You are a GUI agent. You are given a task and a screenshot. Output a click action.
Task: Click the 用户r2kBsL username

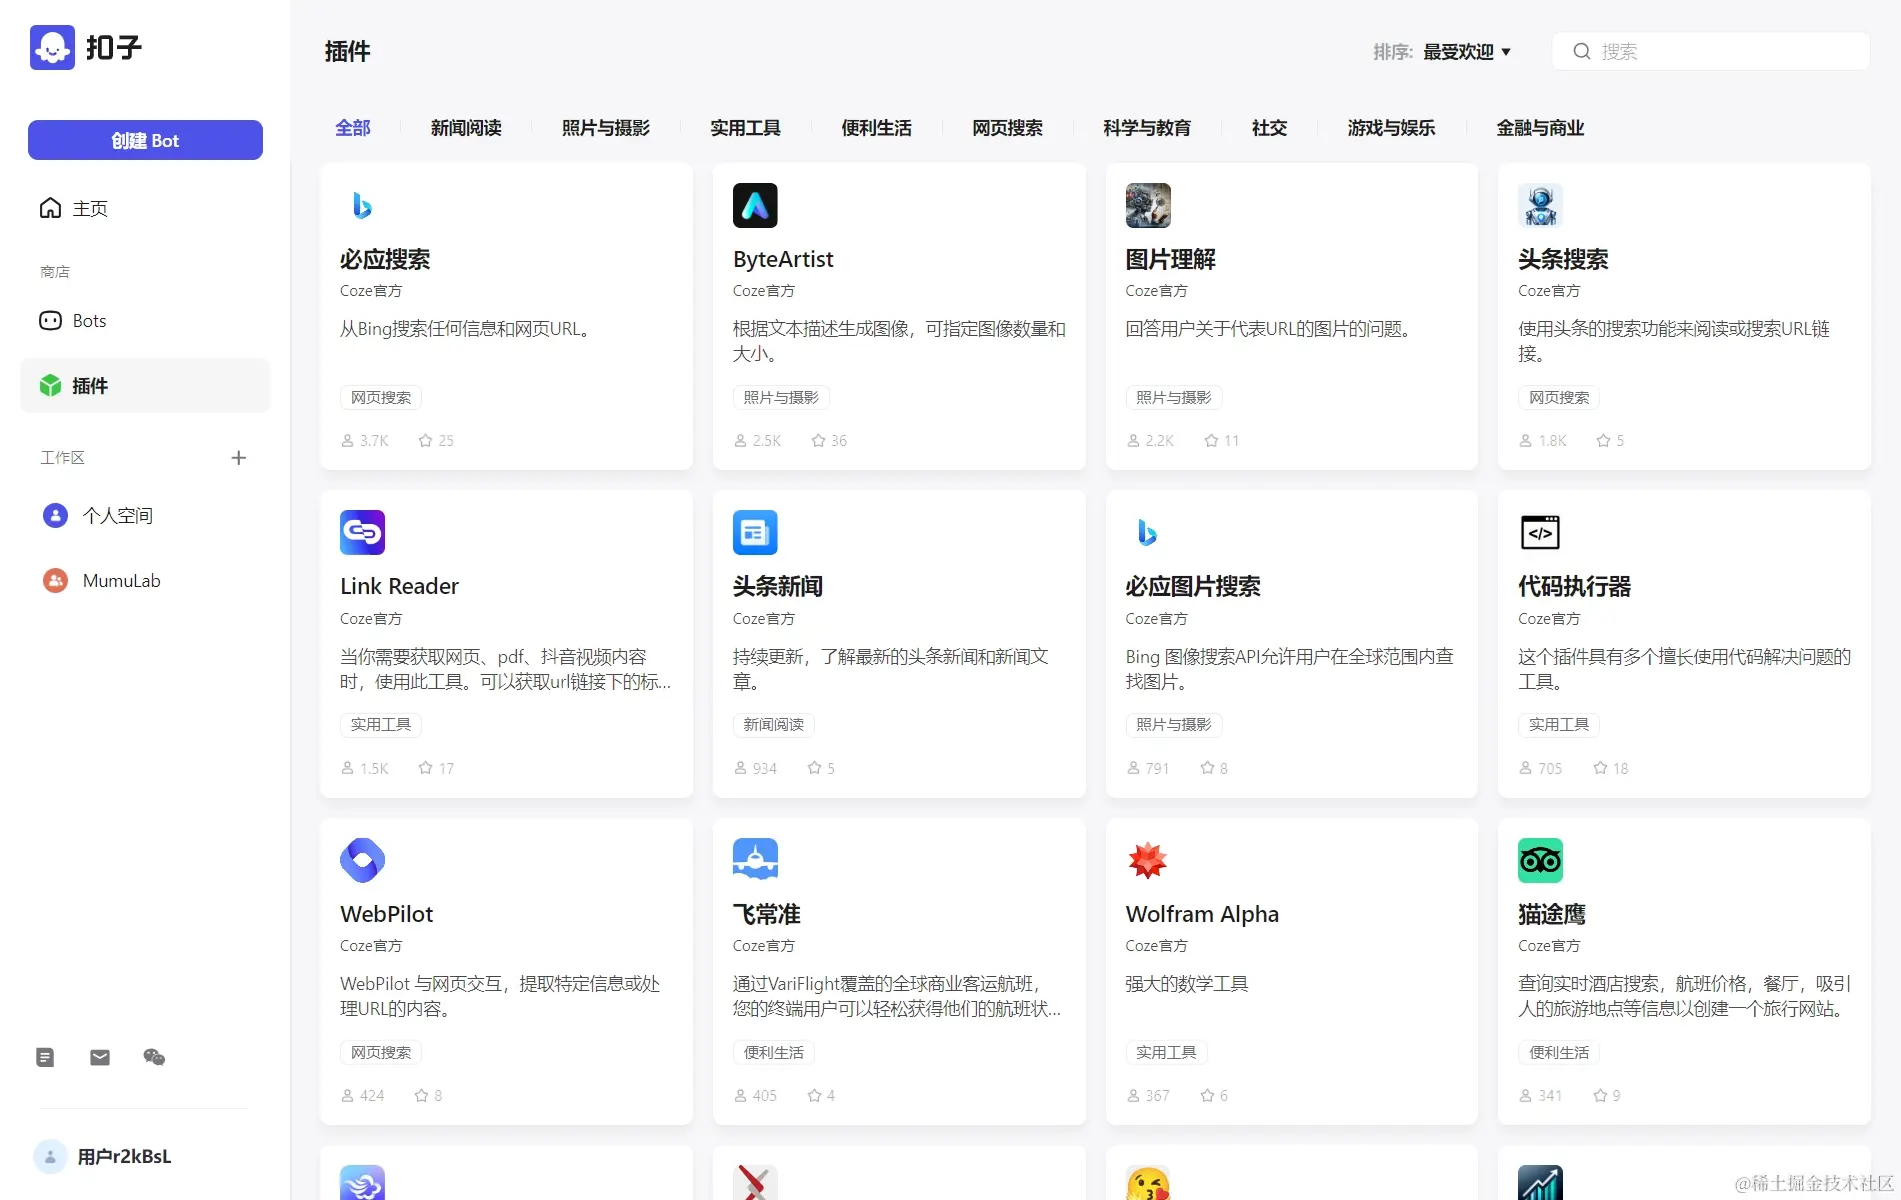(125, 1156)
